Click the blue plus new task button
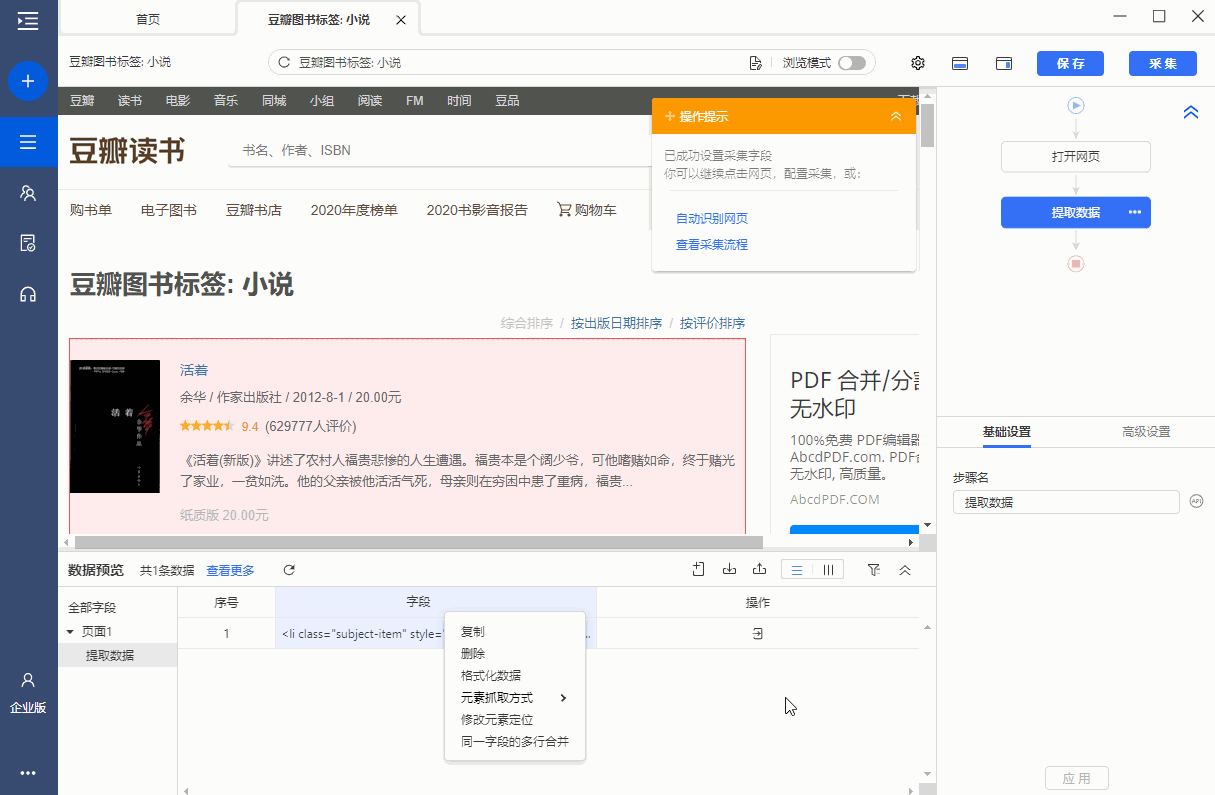The height and width of the screenshot is (795, 1215). click(x=28, y=81)
